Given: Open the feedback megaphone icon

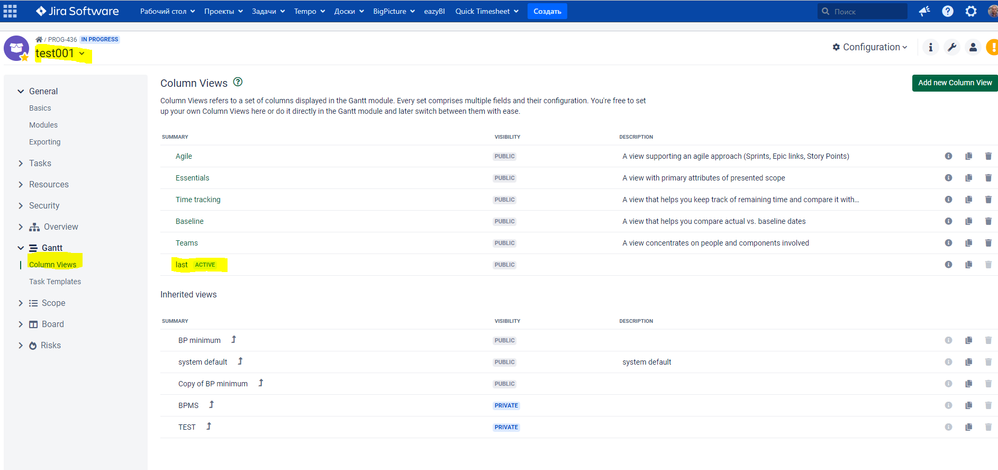Looking at the screenshot, I should [x=924, y=11].
